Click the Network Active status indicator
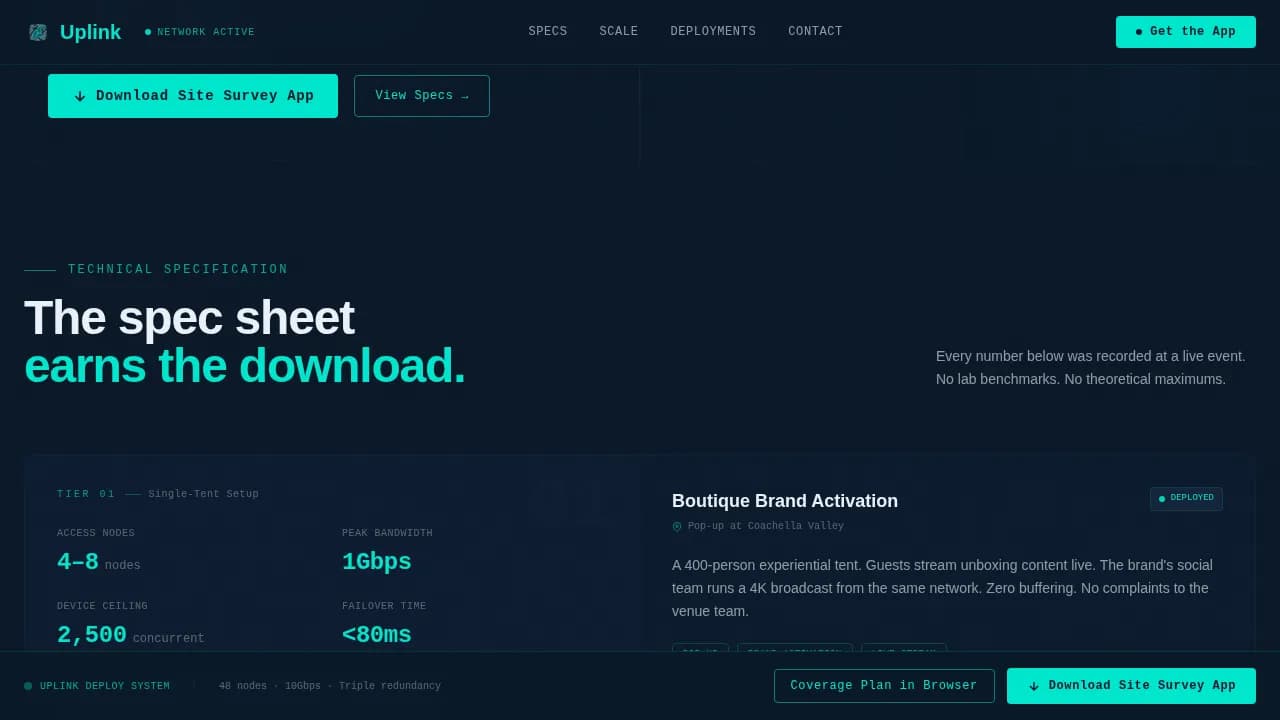This screenshot has width=1280, height=720. [x=200, y=32]
